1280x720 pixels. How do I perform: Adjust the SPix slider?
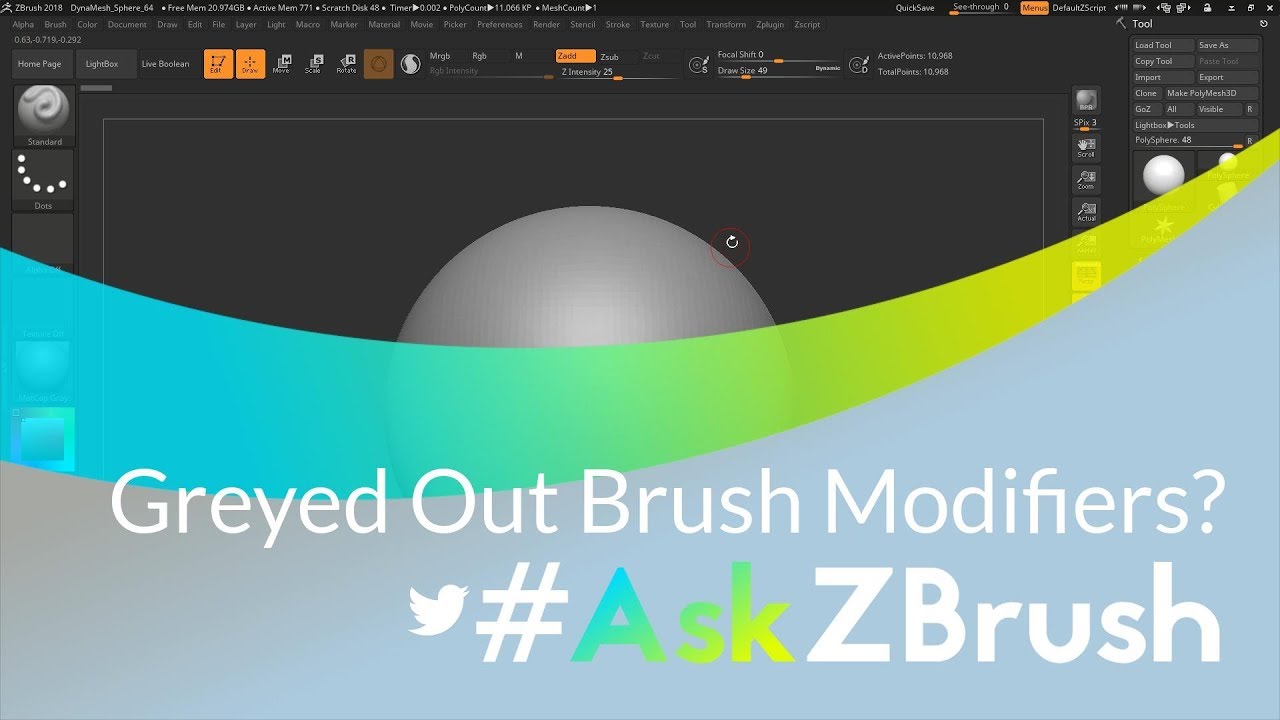[1086, 124]
